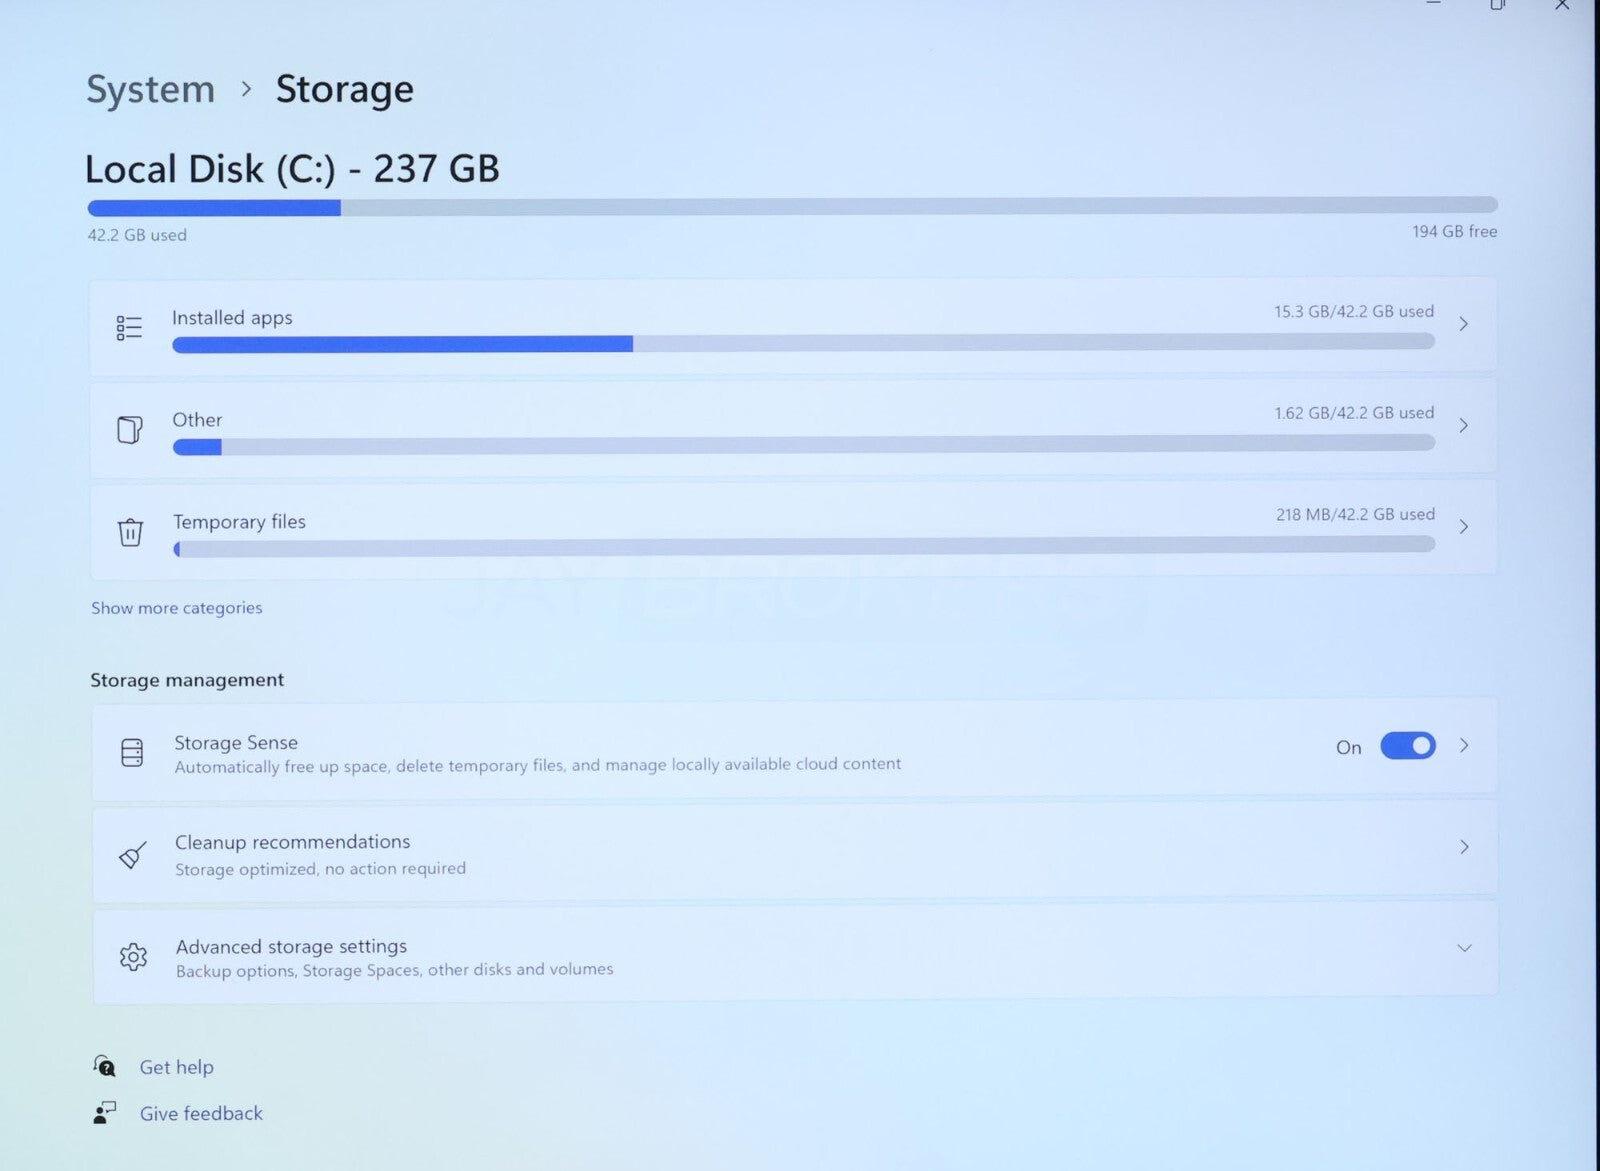Click Show more categories link

click(x=177, y=608)
